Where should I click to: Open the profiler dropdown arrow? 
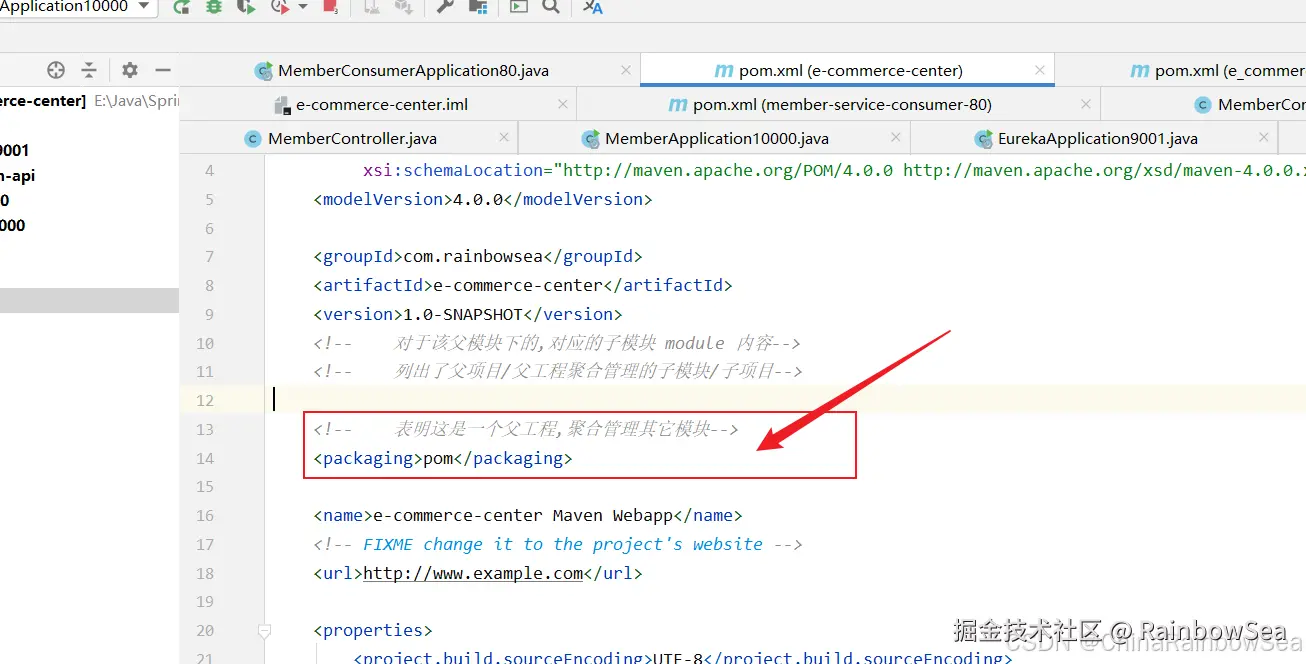(x=303, y=7)
